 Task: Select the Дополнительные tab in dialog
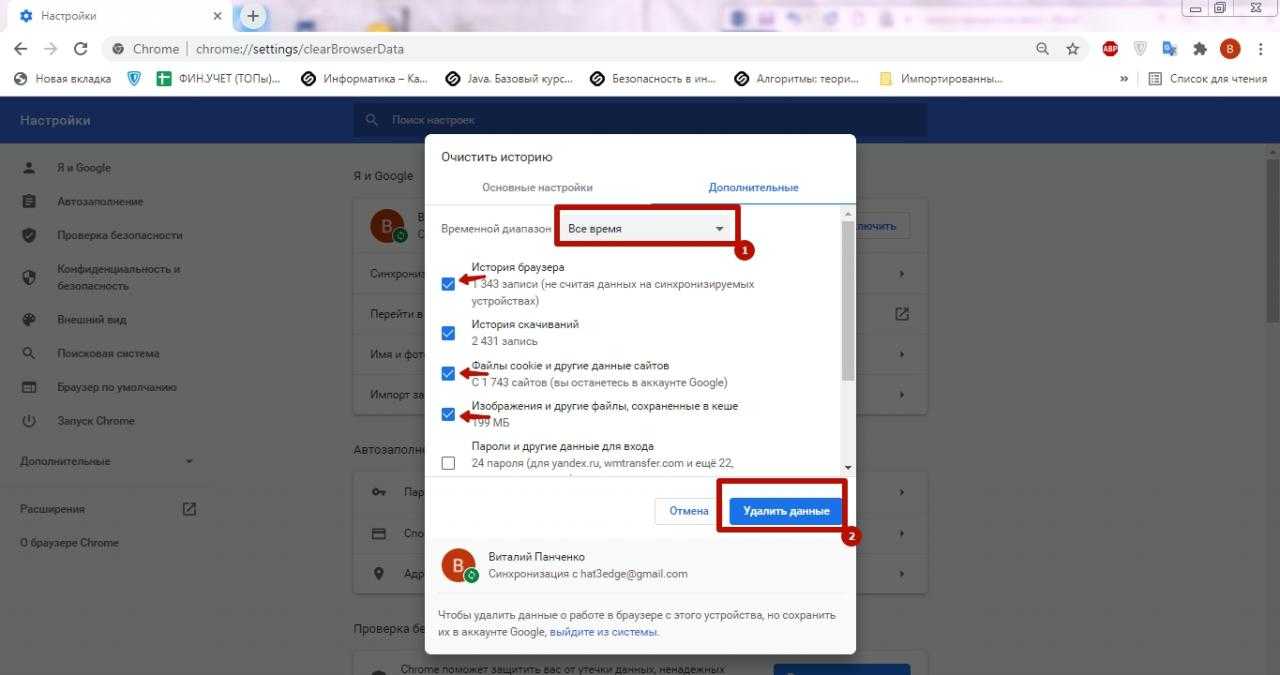[753, 188]
